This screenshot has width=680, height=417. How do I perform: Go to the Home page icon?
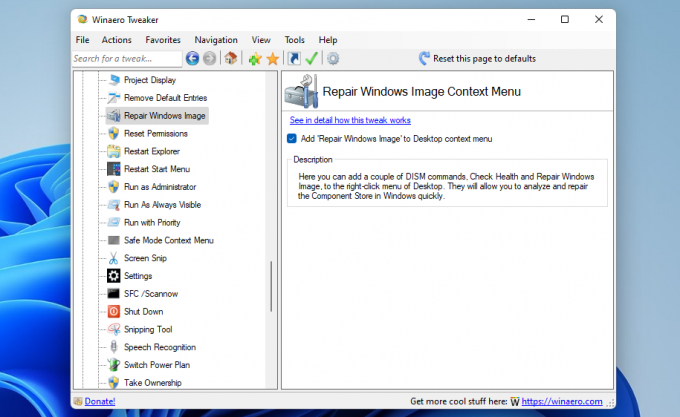coord(231,58)
